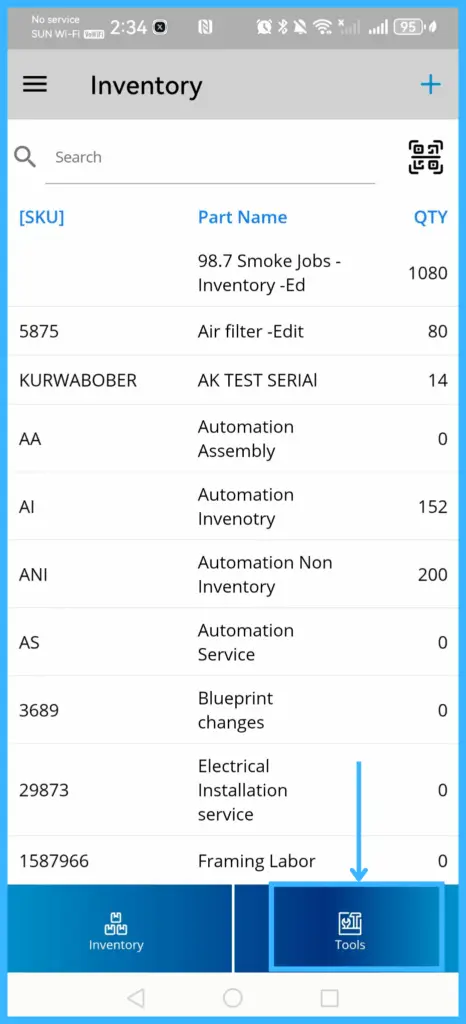Open the AK TEST SERIAl row
The height and width of the screenshot is (1024, 466).
pyautogui.click(x=233, y=380)
